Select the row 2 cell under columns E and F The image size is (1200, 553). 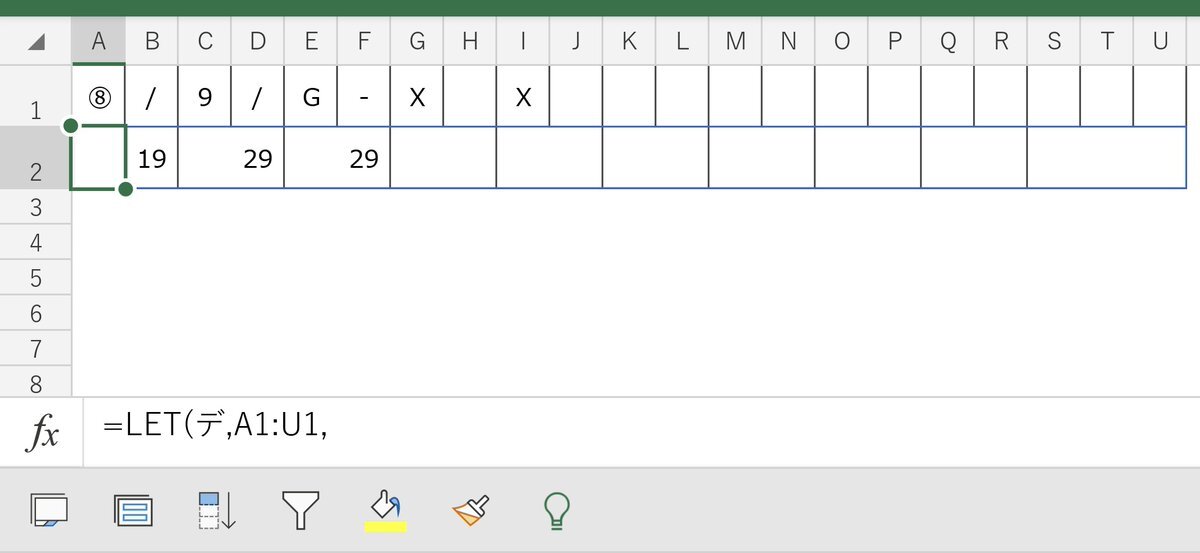(337, 158)
